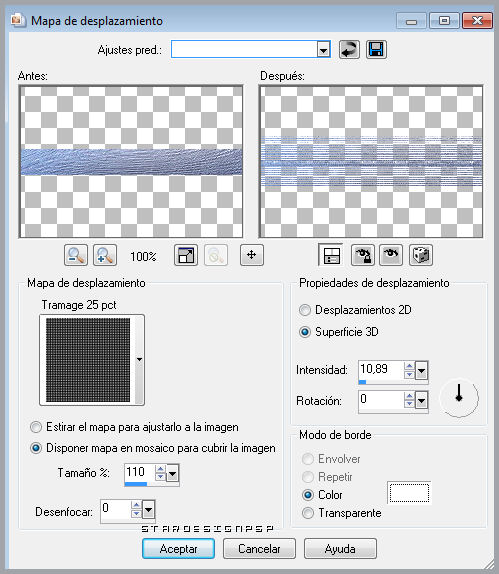Click the auto proof lock eye icon
499x574 pixels.
pyautogui.click(x=362, y=255)
